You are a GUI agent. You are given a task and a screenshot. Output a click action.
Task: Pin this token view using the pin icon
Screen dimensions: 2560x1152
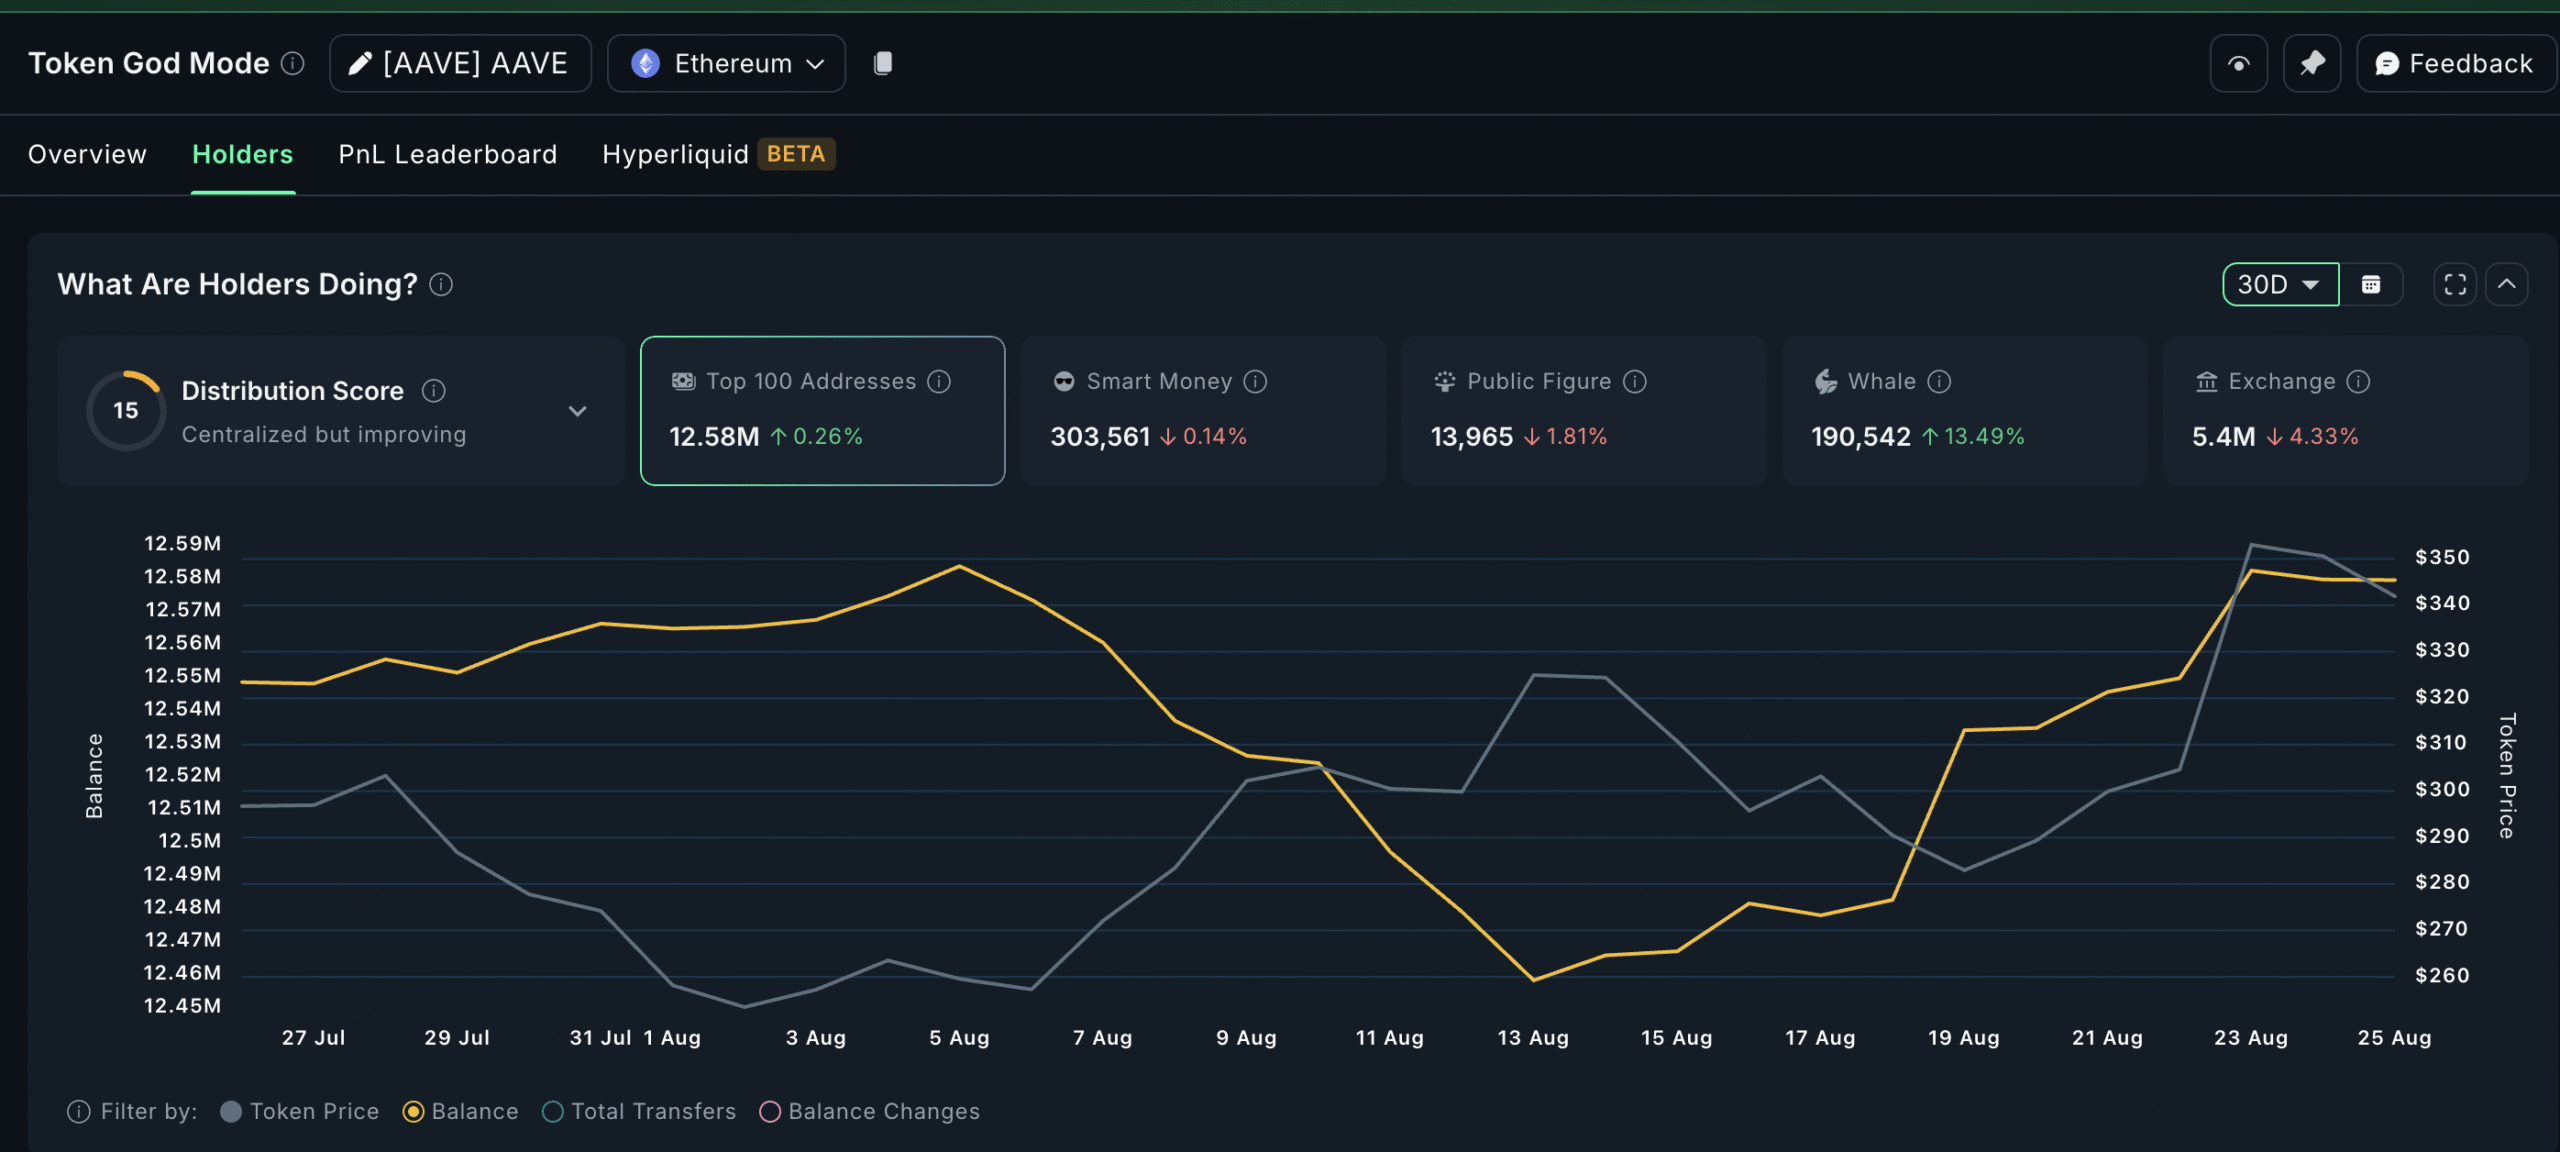(2312, 62)
